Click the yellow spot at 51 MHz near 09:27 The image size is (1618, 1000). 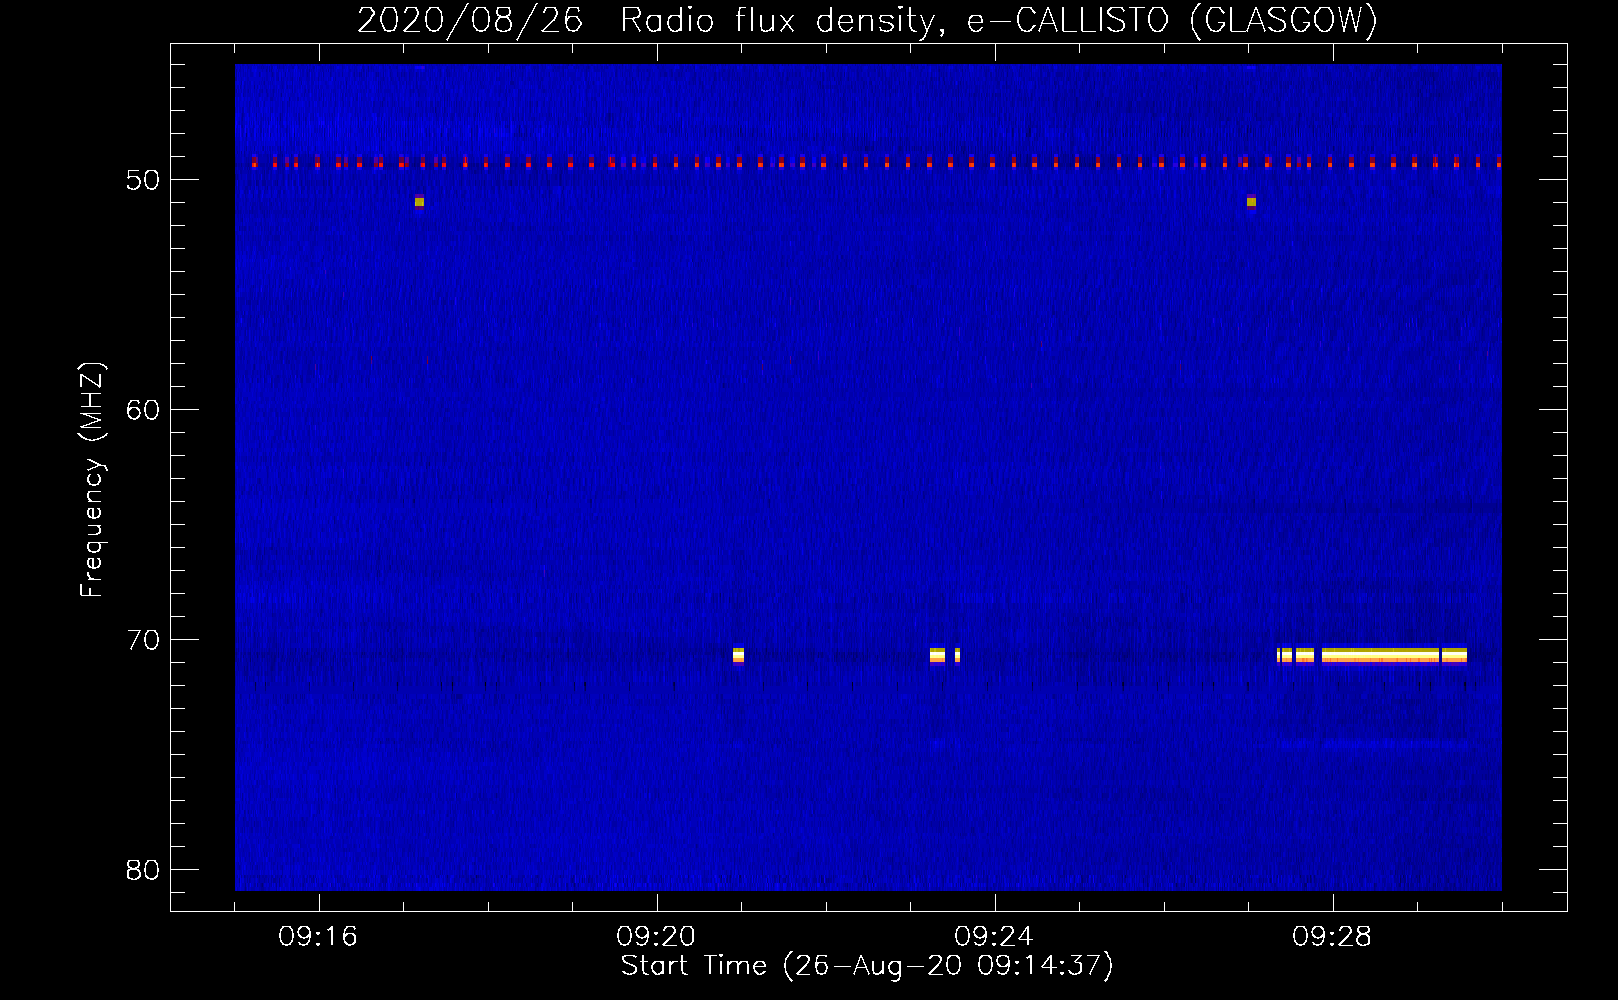coord(1251,202)
